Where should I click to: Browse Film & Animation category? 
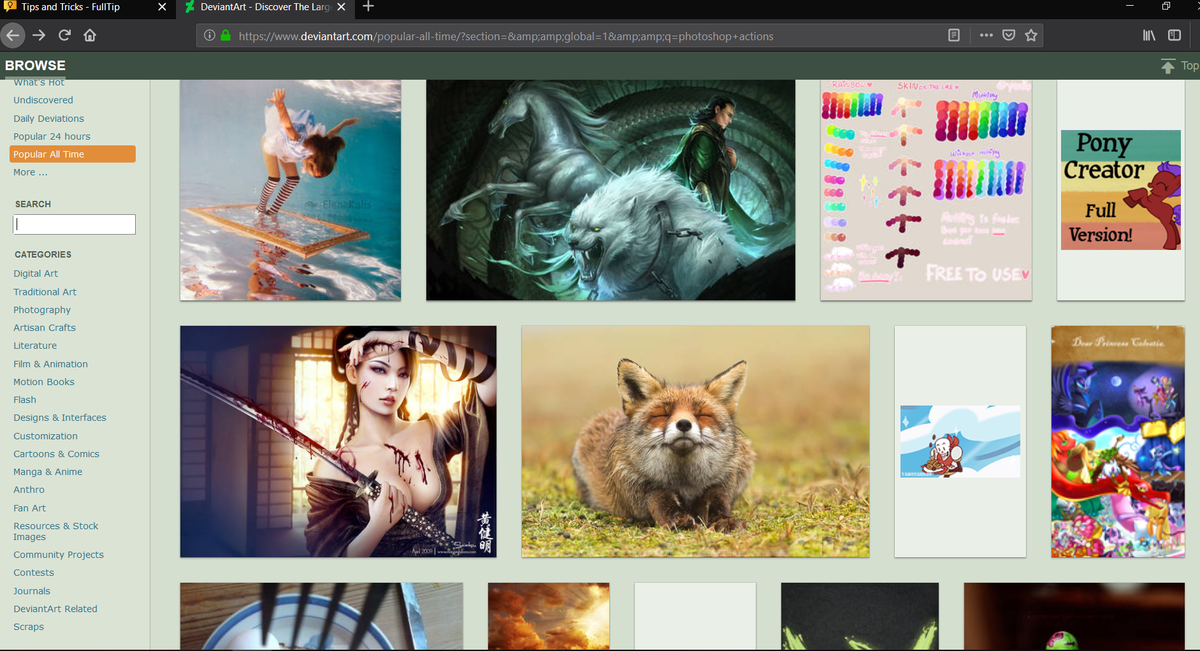coord(51,364)
